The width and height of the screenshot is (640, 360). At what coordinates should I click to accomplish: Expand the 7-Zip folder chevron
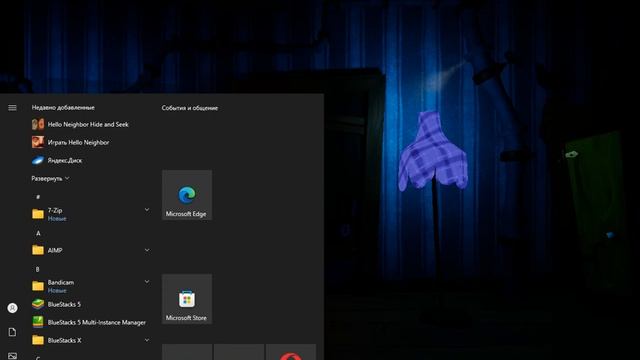click(x=147, y=210)
